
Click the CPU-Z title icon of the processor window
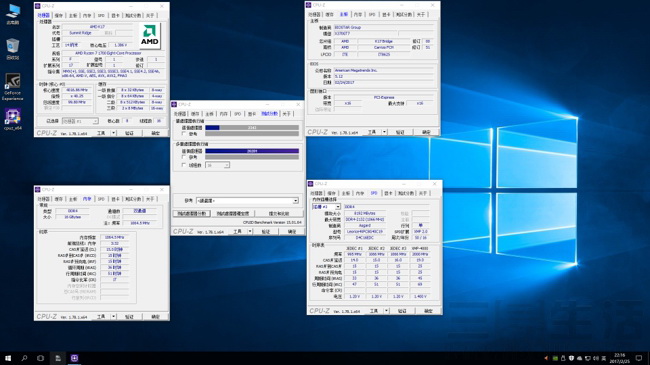pyautogui.click(x=38, y=6)
